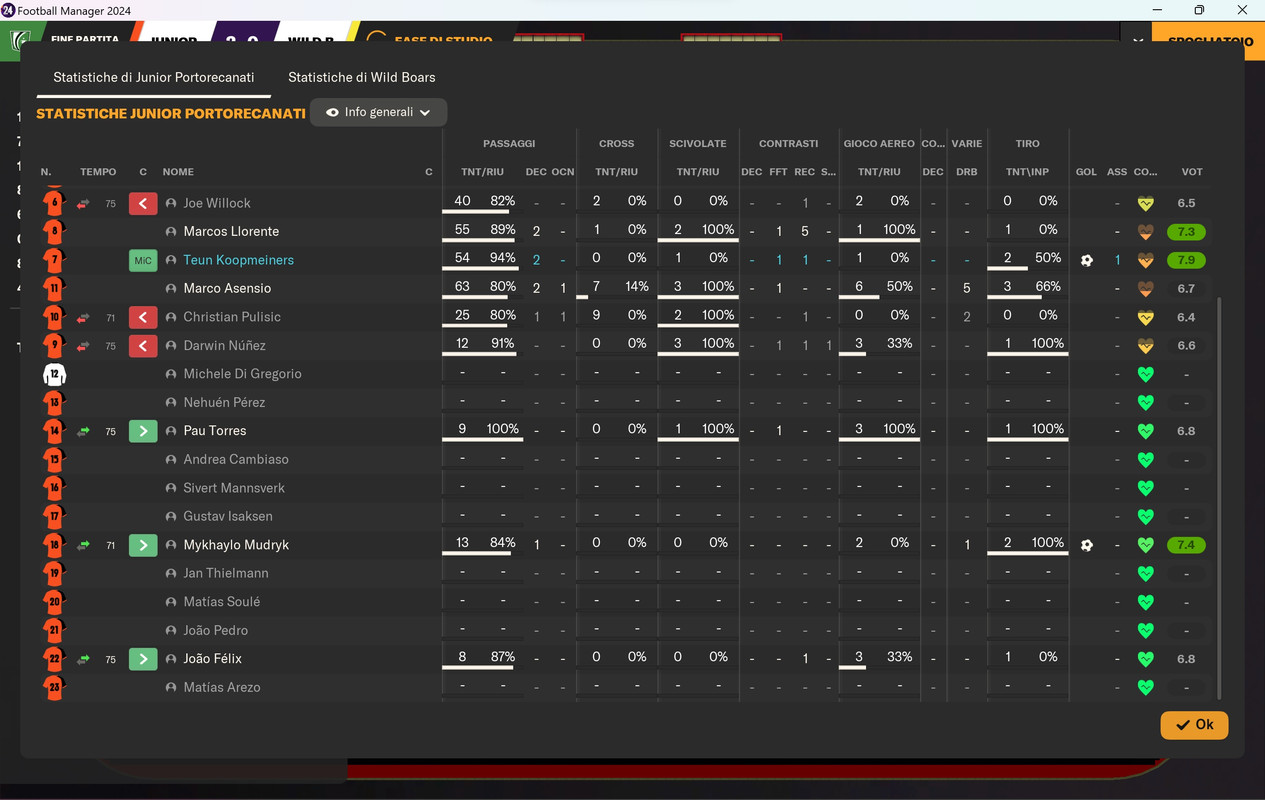The width and height of the screenshot is (1265, 800).
Task: Expand the chevron dropdown beside SPOGLIATOIO
Action: coord(1138,41)
